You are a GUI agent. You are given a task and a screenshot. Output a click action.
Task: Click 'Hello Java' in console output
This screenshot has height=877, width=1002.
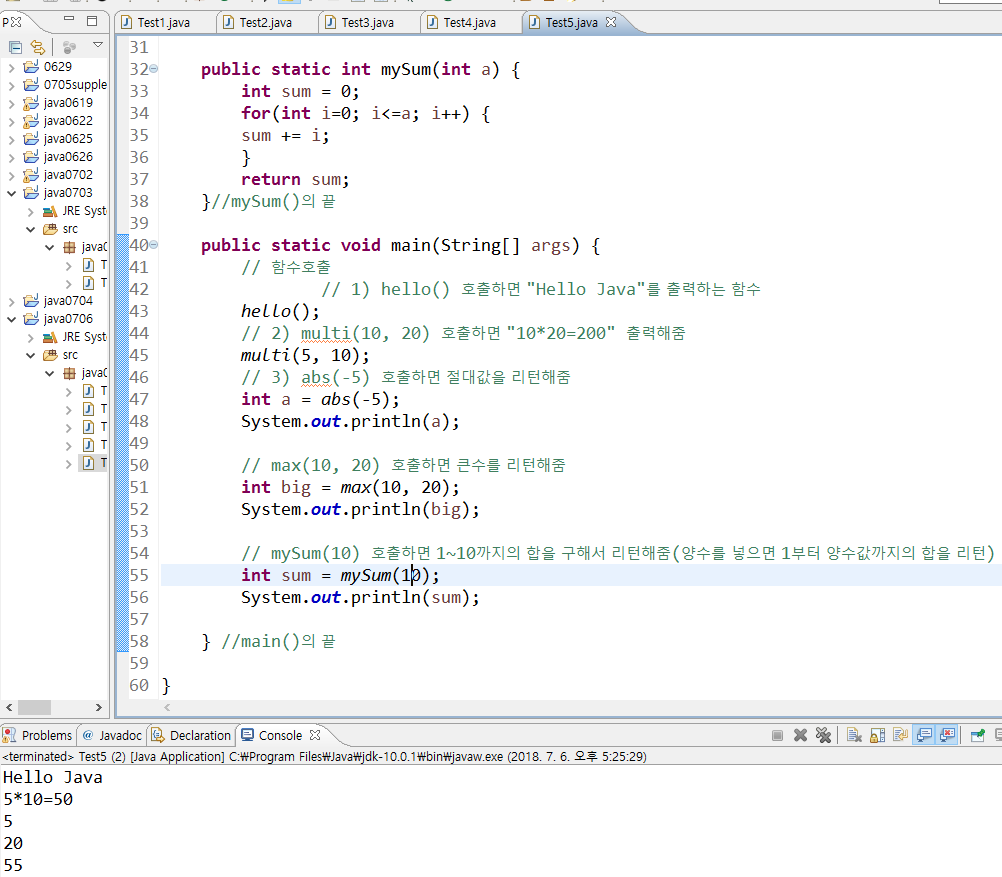coord(52,778)
